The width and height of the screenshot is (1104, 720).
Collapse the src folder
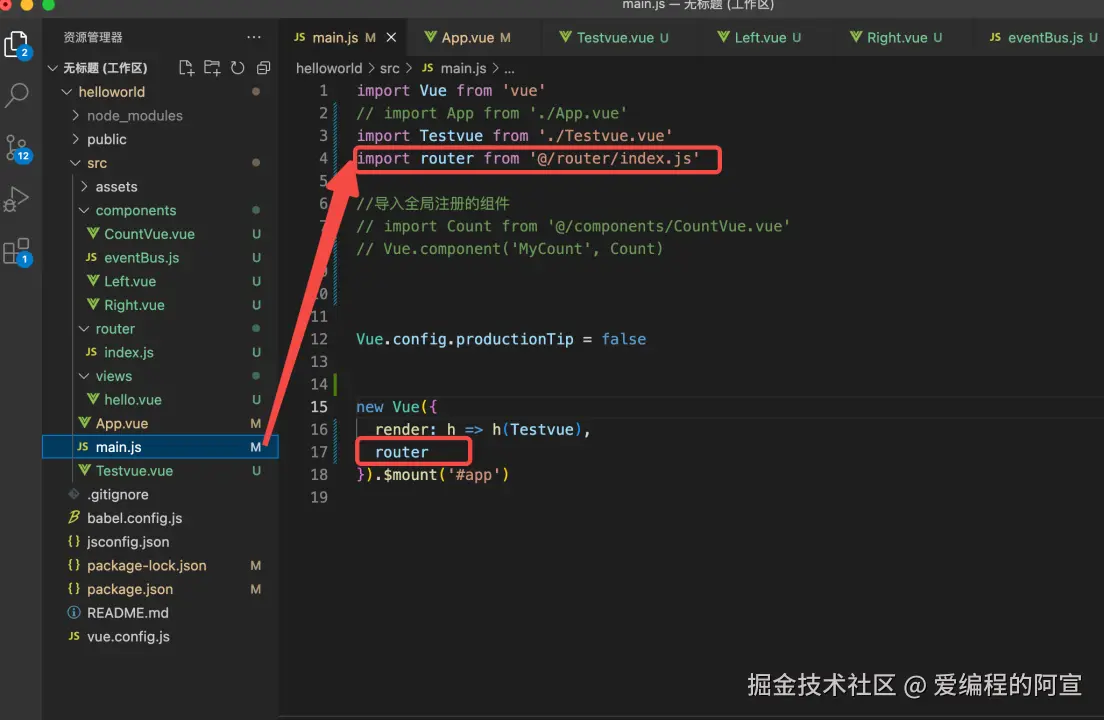pyautogui.click(x=75, y=163)
